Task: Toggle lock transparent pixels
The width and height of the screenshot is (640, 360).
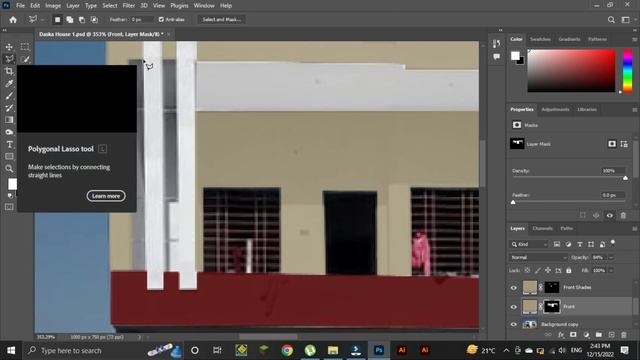Action: [527, 270]
